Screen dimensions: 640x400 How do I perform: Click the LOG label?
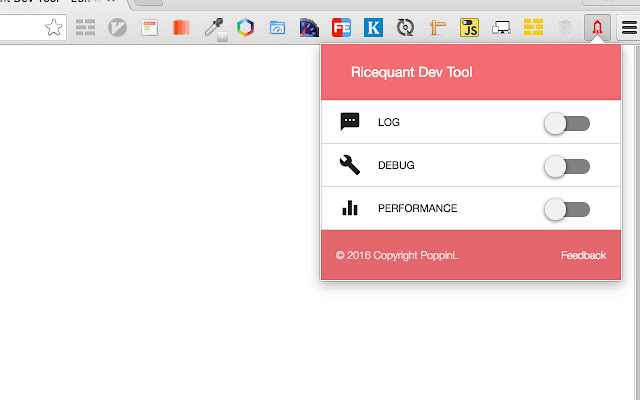click(389, 122)
